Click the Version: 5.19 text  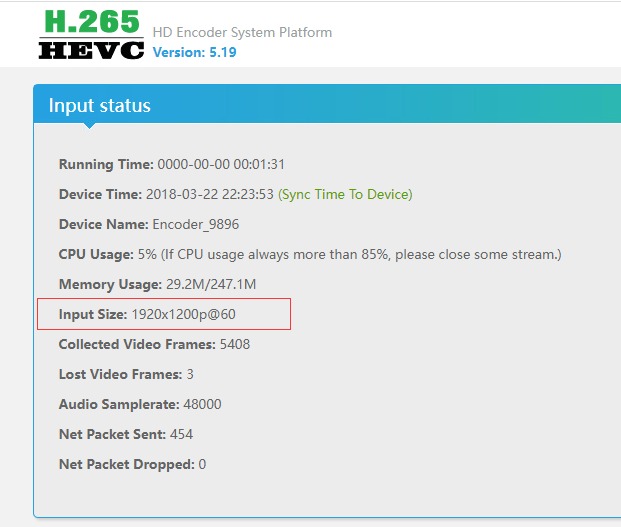pyautogui.click(x=194, y=52)
